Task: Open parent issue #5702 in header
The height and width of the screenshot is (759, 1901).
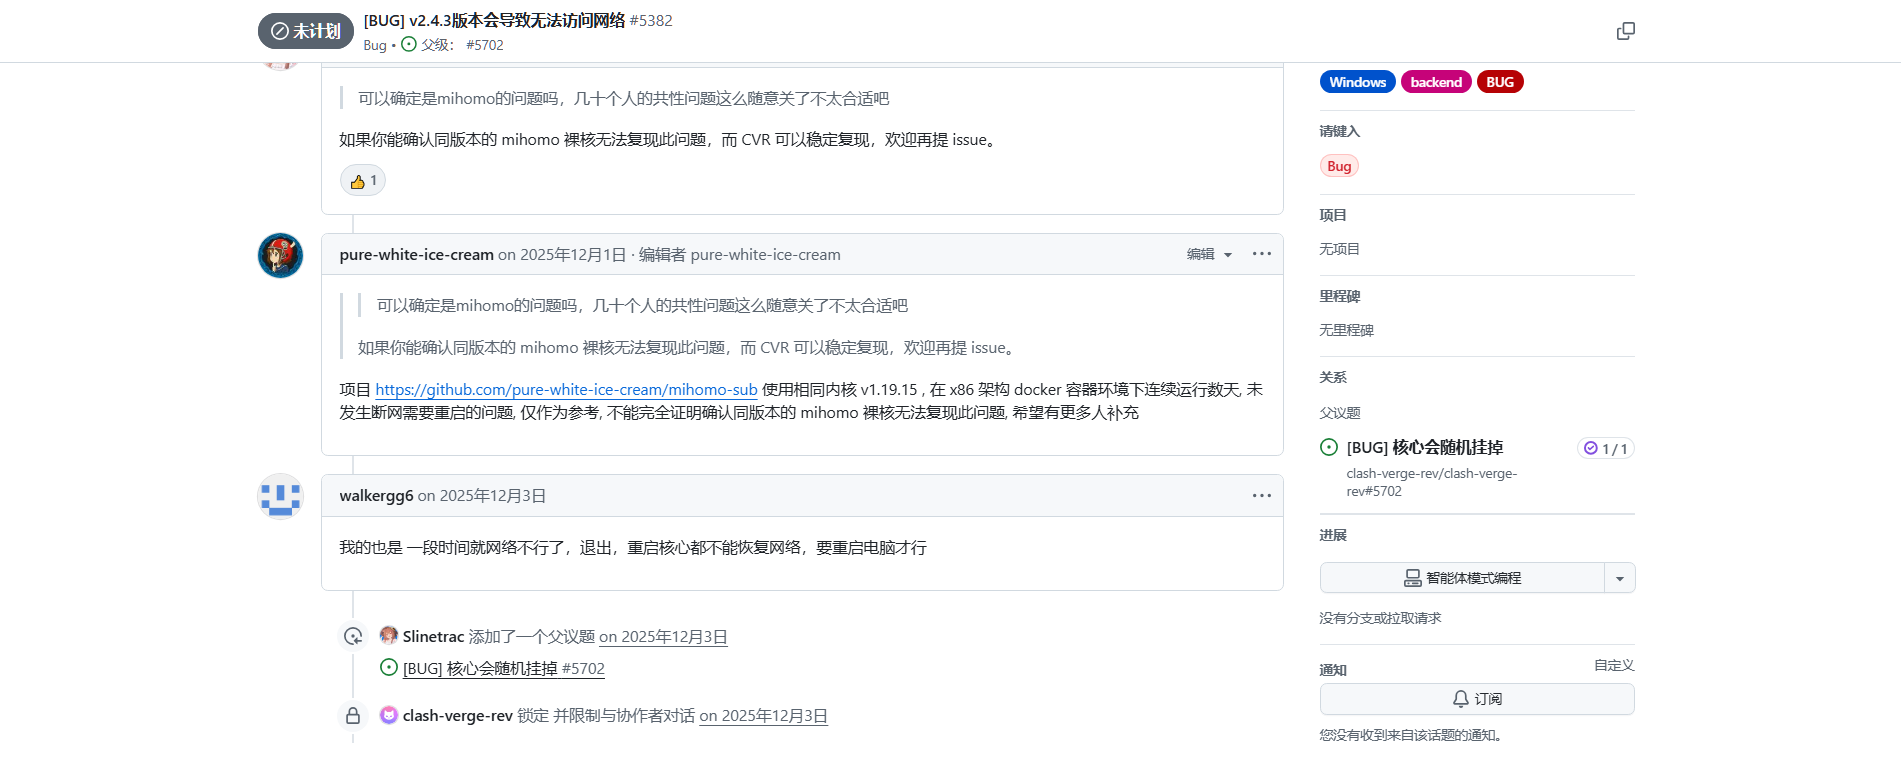Action: [x=484, y=45]
